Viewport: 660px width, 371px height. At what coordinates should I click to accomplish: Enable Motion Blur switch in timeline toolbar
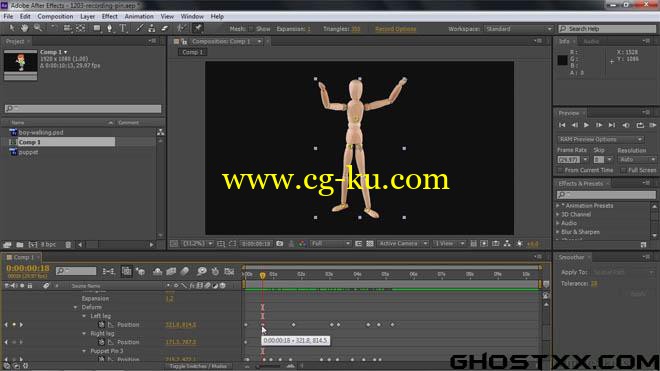[x=185, y=272]
